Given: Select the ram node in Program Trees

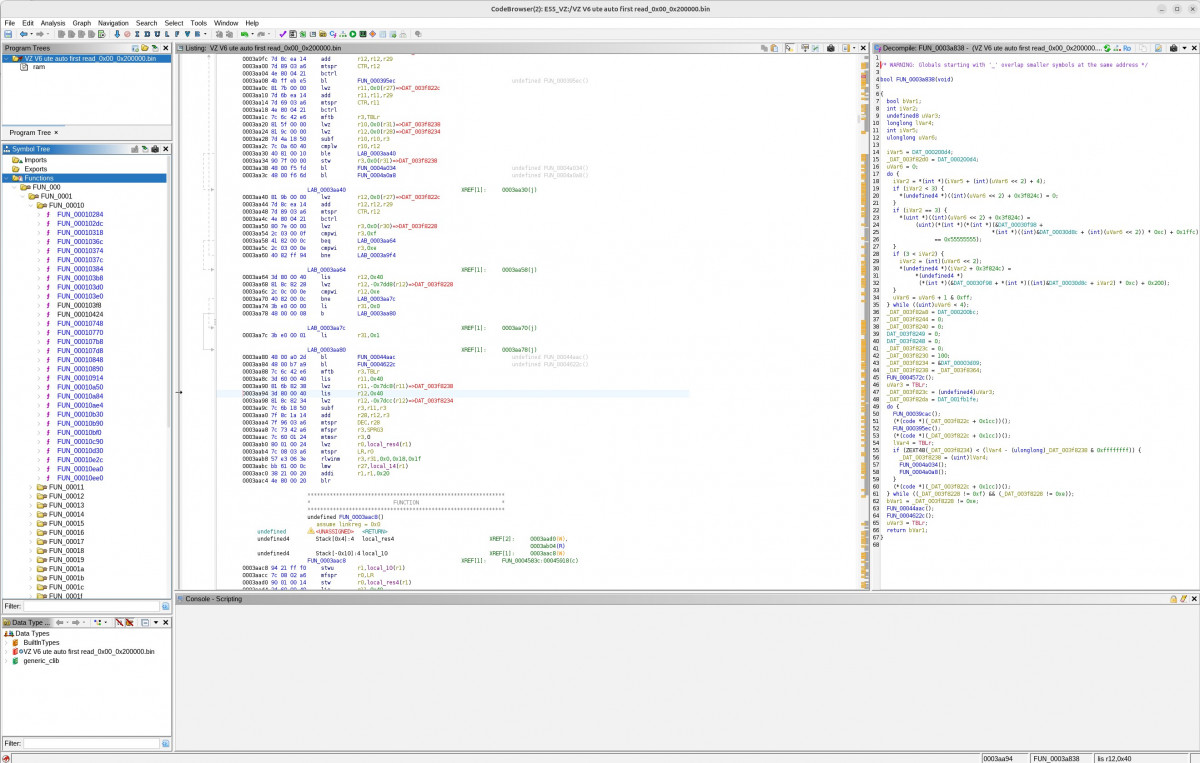Looking at the screenshot, I should (x=38, y=67).
